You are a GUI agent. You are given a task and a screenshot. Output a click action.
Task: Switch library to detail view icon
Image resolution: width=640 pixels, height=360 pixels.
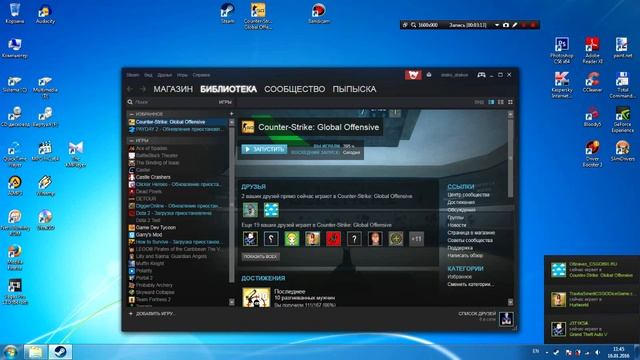coord(491,102)
